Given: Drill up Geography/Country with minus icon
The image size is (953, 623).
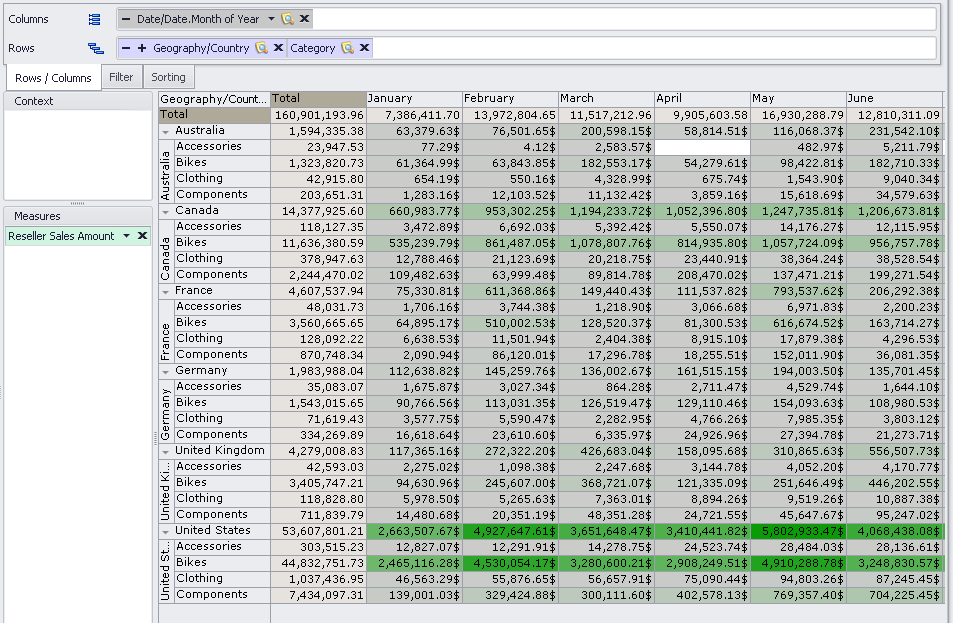Looking at the screenshot, I should pyautogui.click(x=126, y=47).
